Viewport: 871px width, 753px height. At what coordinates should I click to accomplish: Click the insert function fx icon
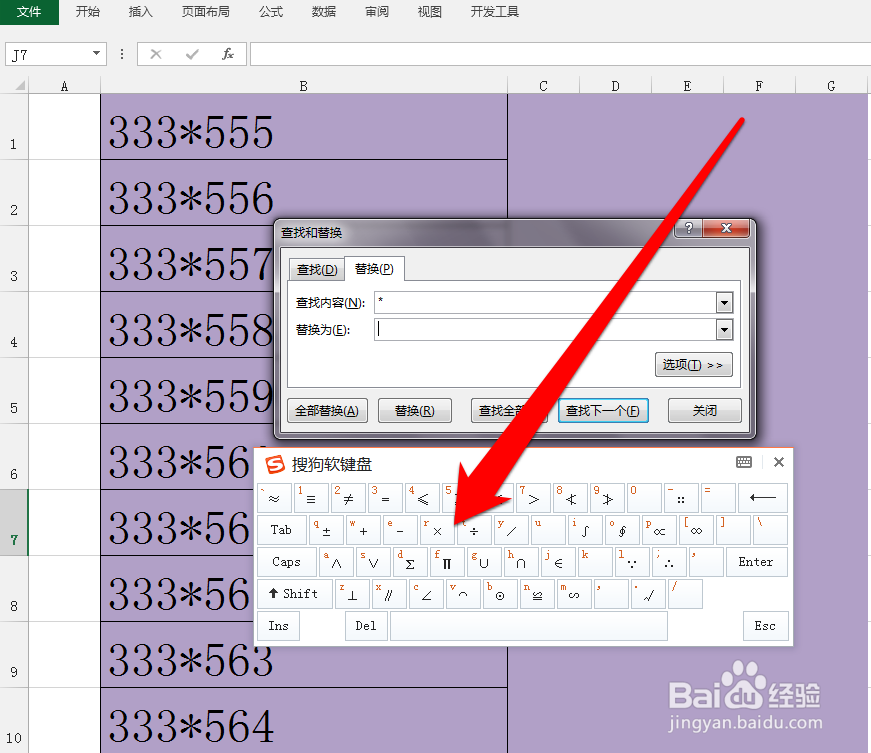click(x=228, y=54)
